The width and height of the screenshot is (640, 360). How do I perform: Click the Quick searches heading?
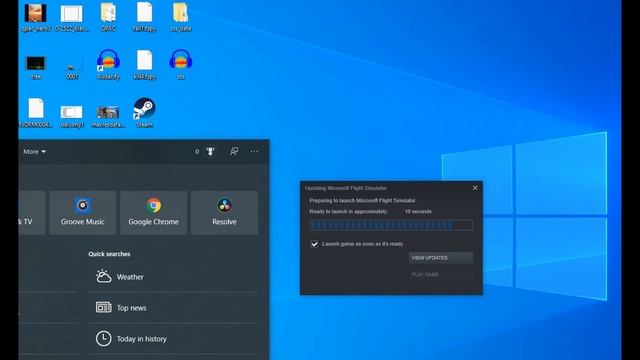coord(109,254)
